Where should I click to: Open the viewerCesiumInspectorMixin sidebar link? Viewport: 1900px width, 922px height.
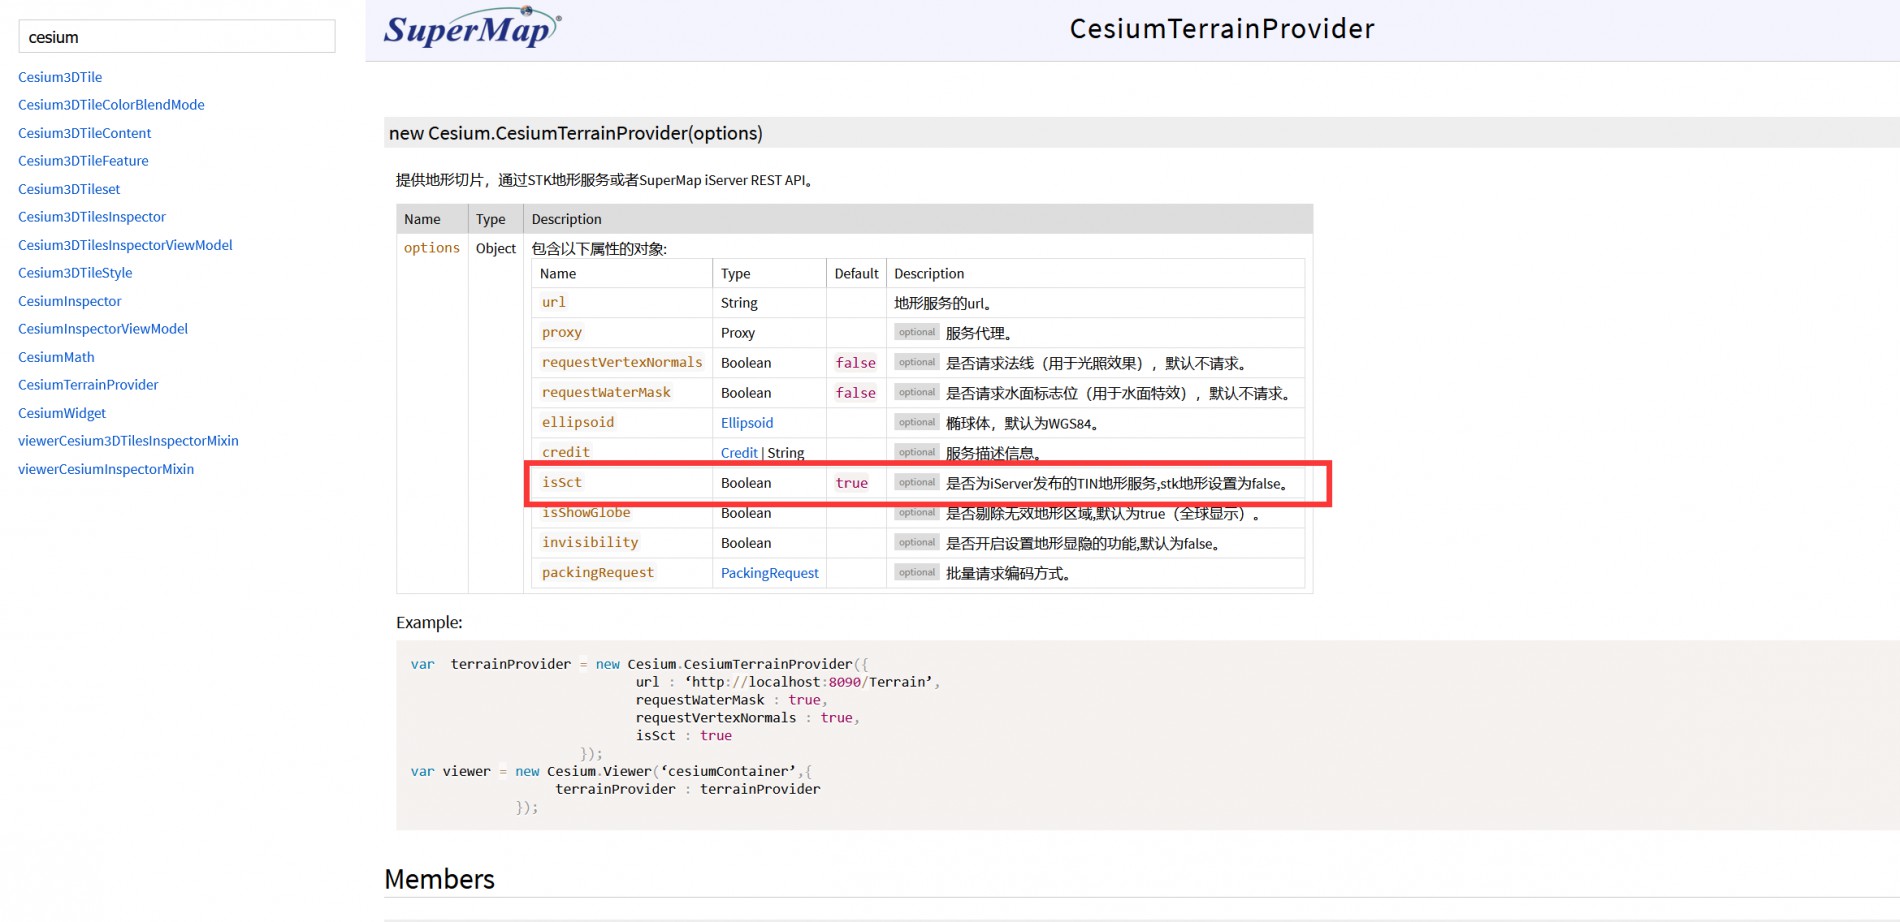coord(106,469)
